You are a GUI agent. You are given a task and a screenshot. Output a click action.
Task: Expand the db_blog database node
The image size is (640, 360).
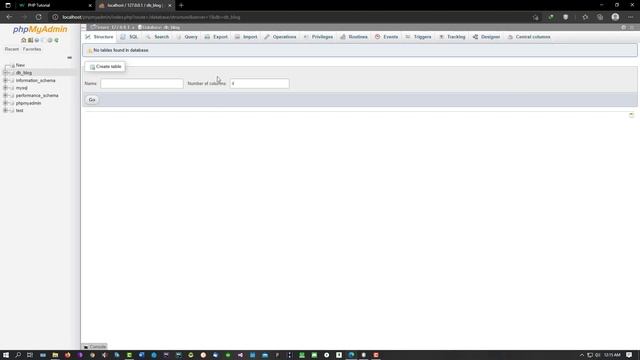tap(5, 73)
